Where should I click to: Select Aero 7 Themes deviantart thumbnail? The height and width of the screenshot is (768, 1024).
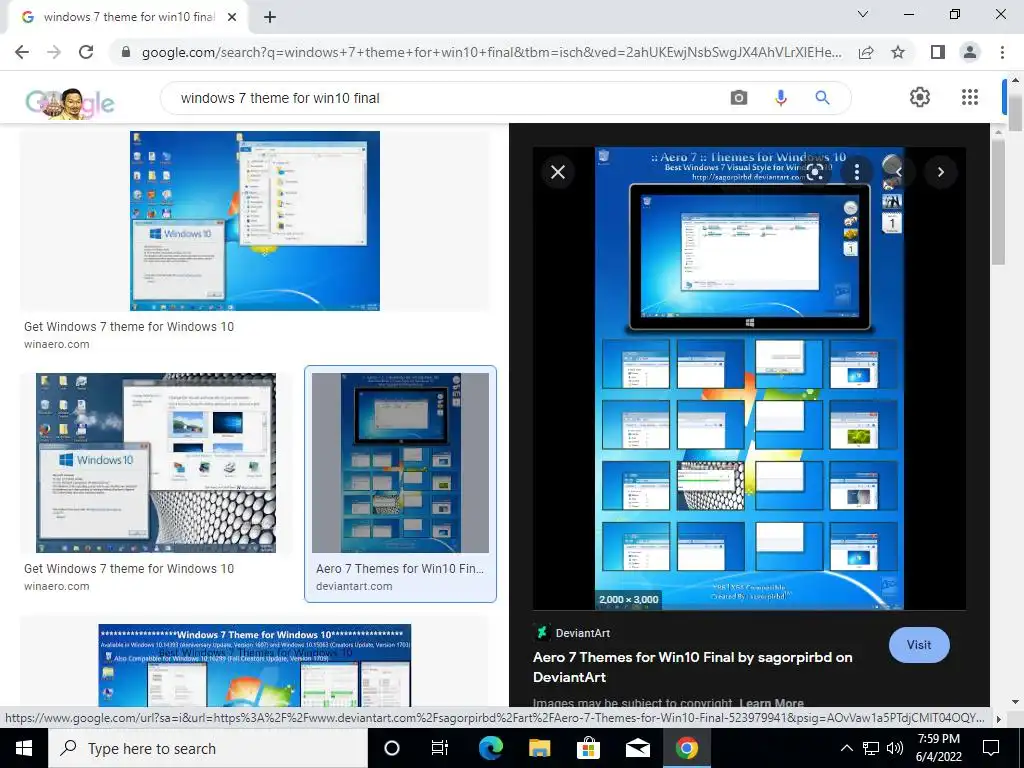click(400, 463)
